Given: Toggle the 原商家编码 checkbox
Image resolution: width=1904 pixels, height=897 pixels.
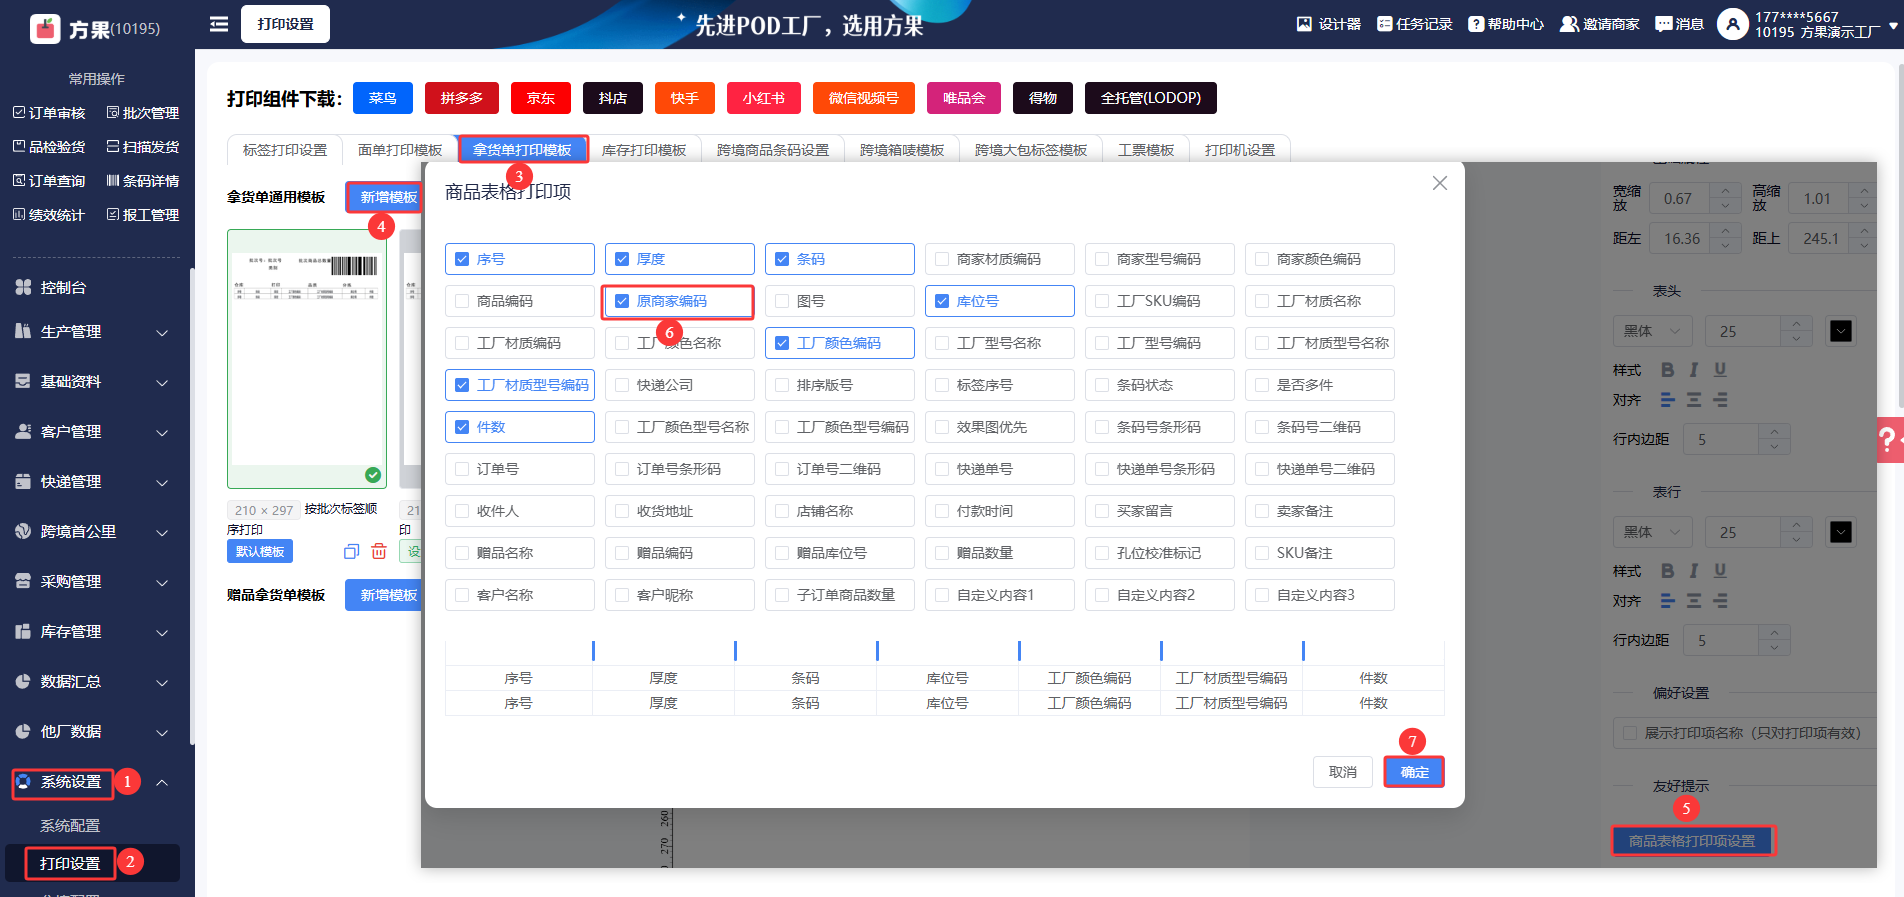Looking at the screenshot, I should pyautogui.click(x=622, y=301).
